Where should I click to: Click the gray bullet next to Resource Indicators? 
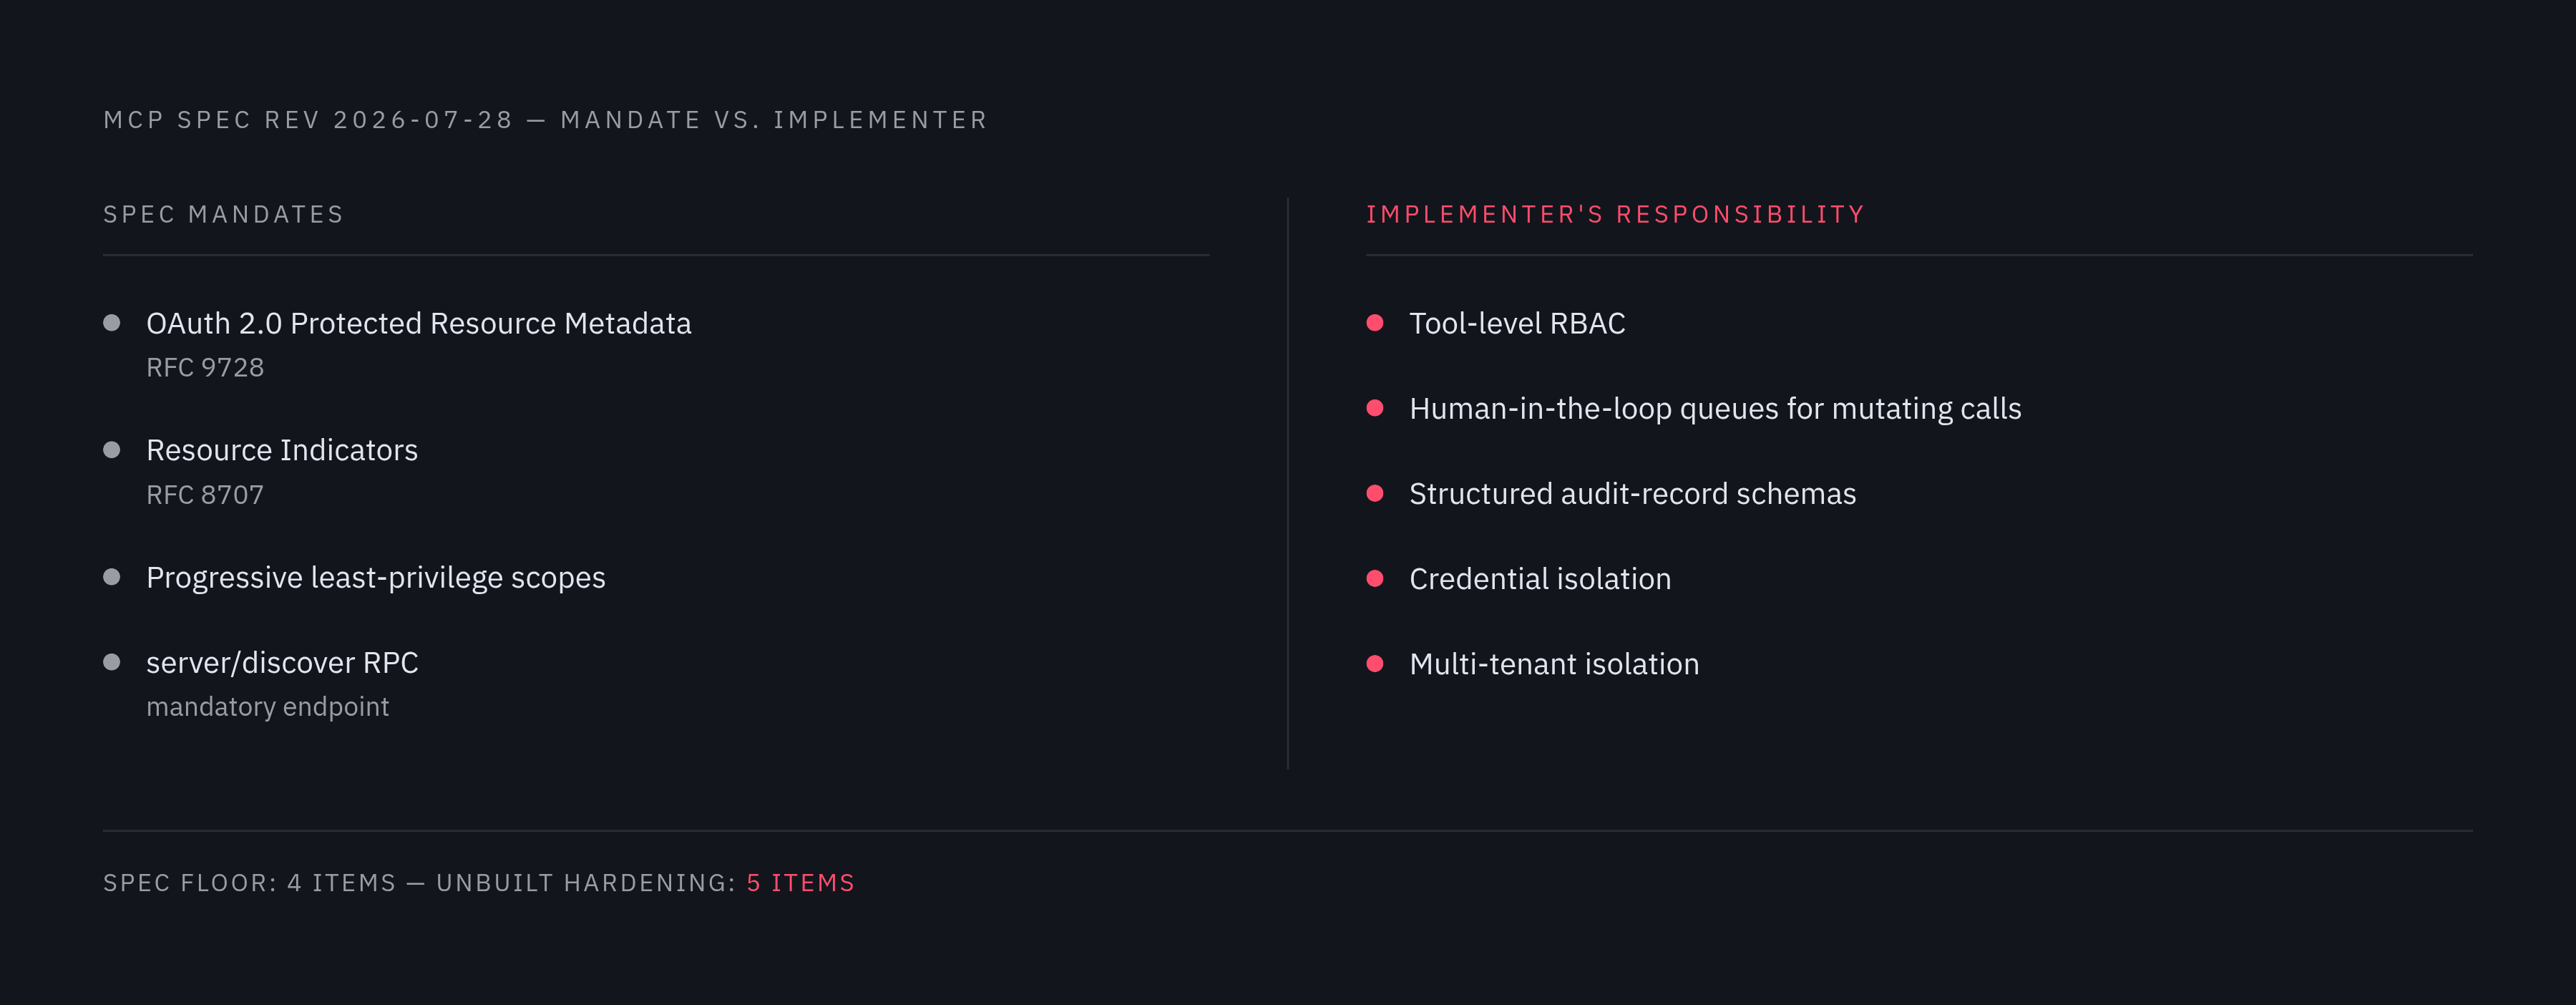point(112,450)
